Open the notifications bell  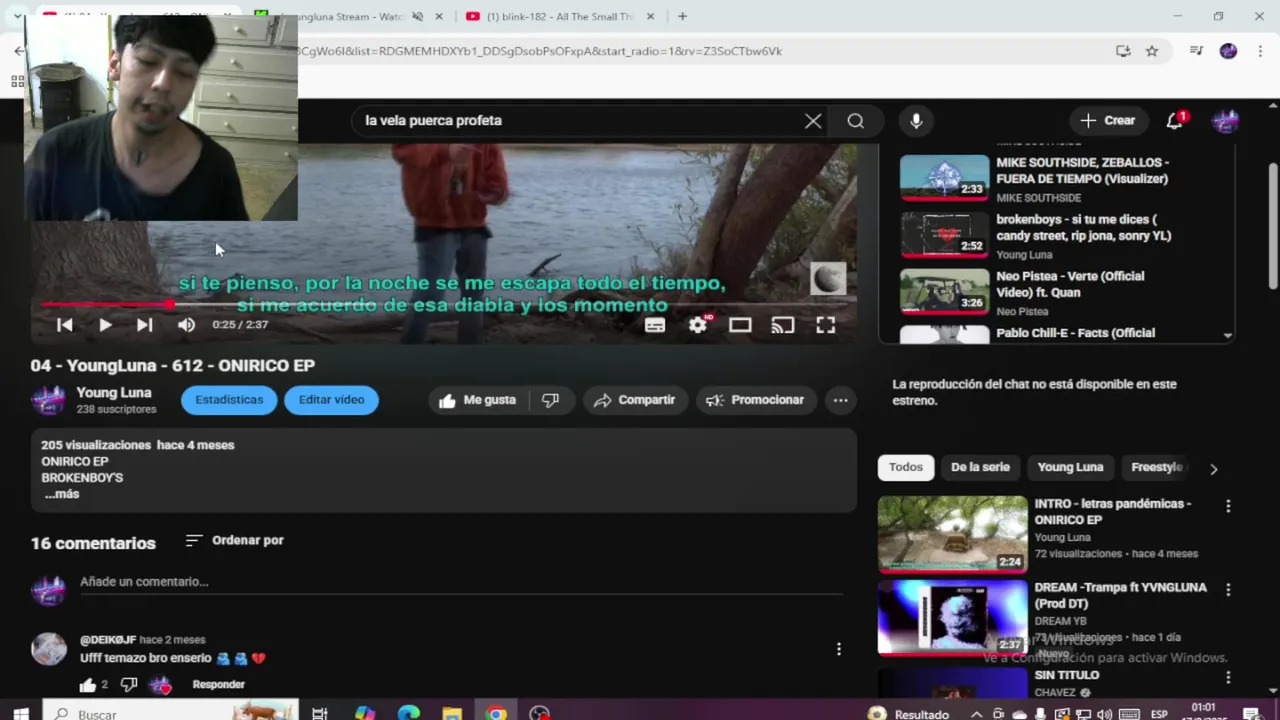[x=1175, y=121]
